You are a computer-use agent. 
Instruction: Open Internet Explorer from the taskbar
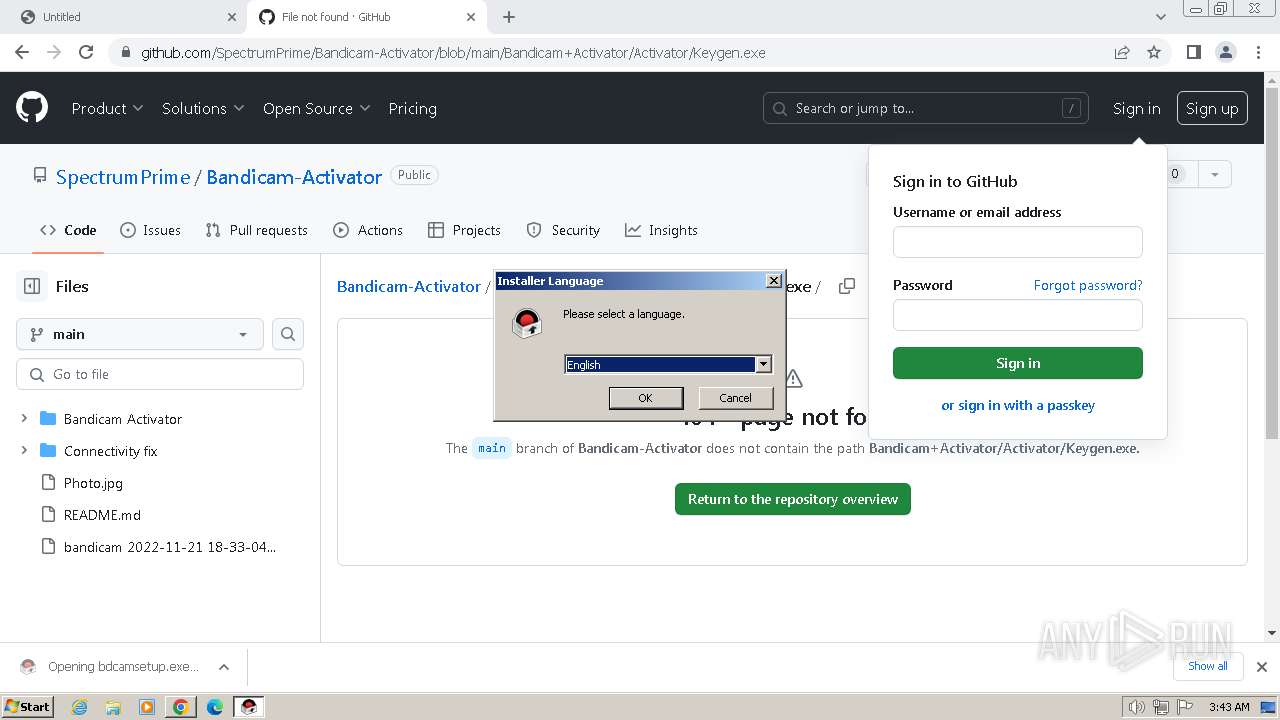tap(79, 707)
